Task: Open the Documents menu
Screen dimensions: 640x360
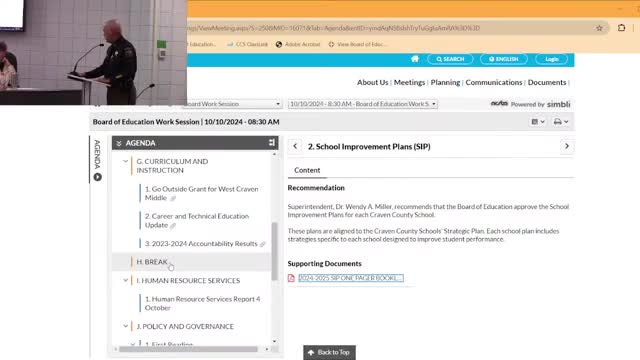Action: click(x=547, y=82)
